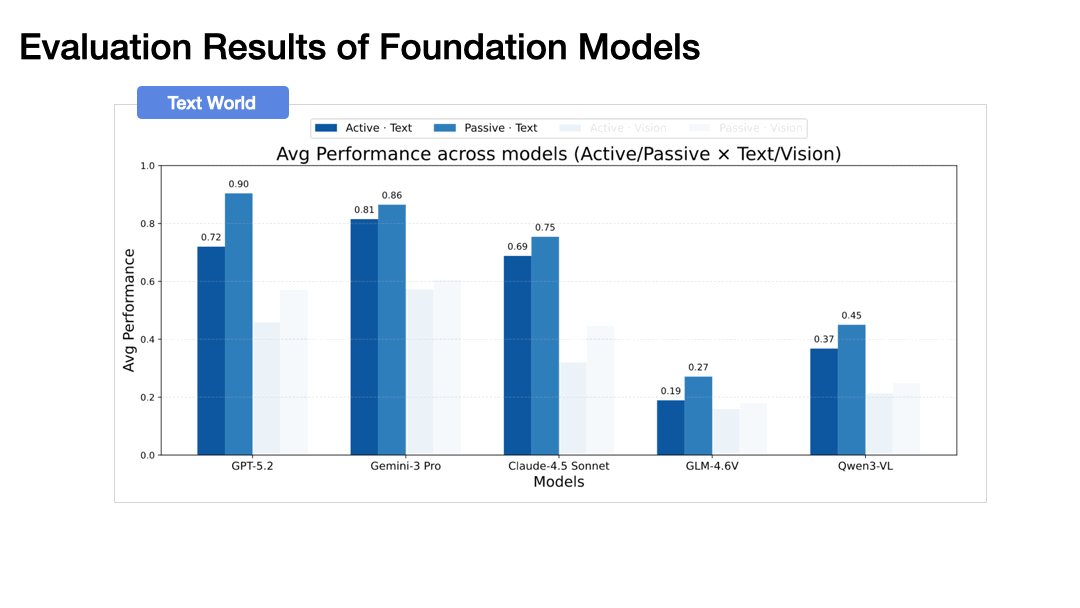The height and width of the screenshot is (608, 1080).
Task: Click Gemini-3 Pro Passive Text bar labeled 0.86
Action: click(x=392, y=330)
